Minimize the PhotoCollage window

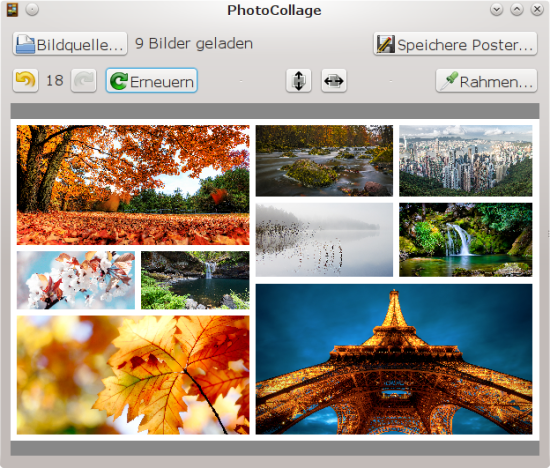(x=496, y=9)
